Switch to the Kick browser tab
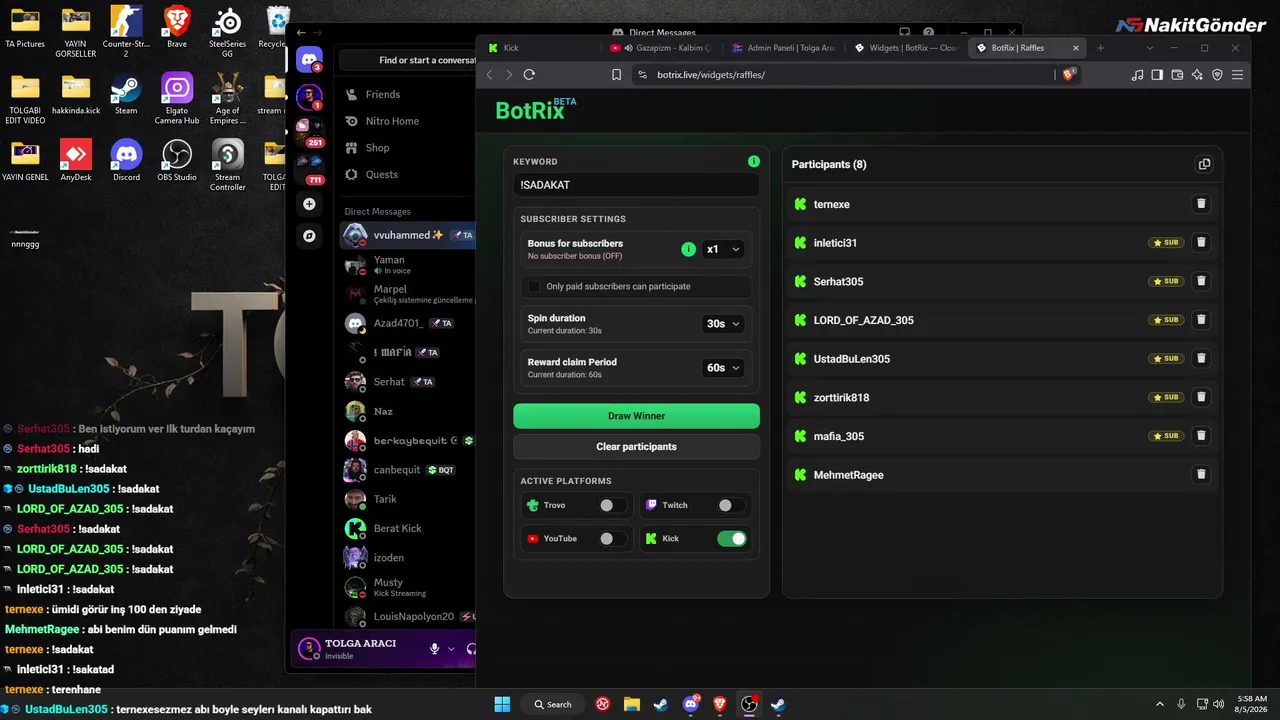 pos(542,48)
